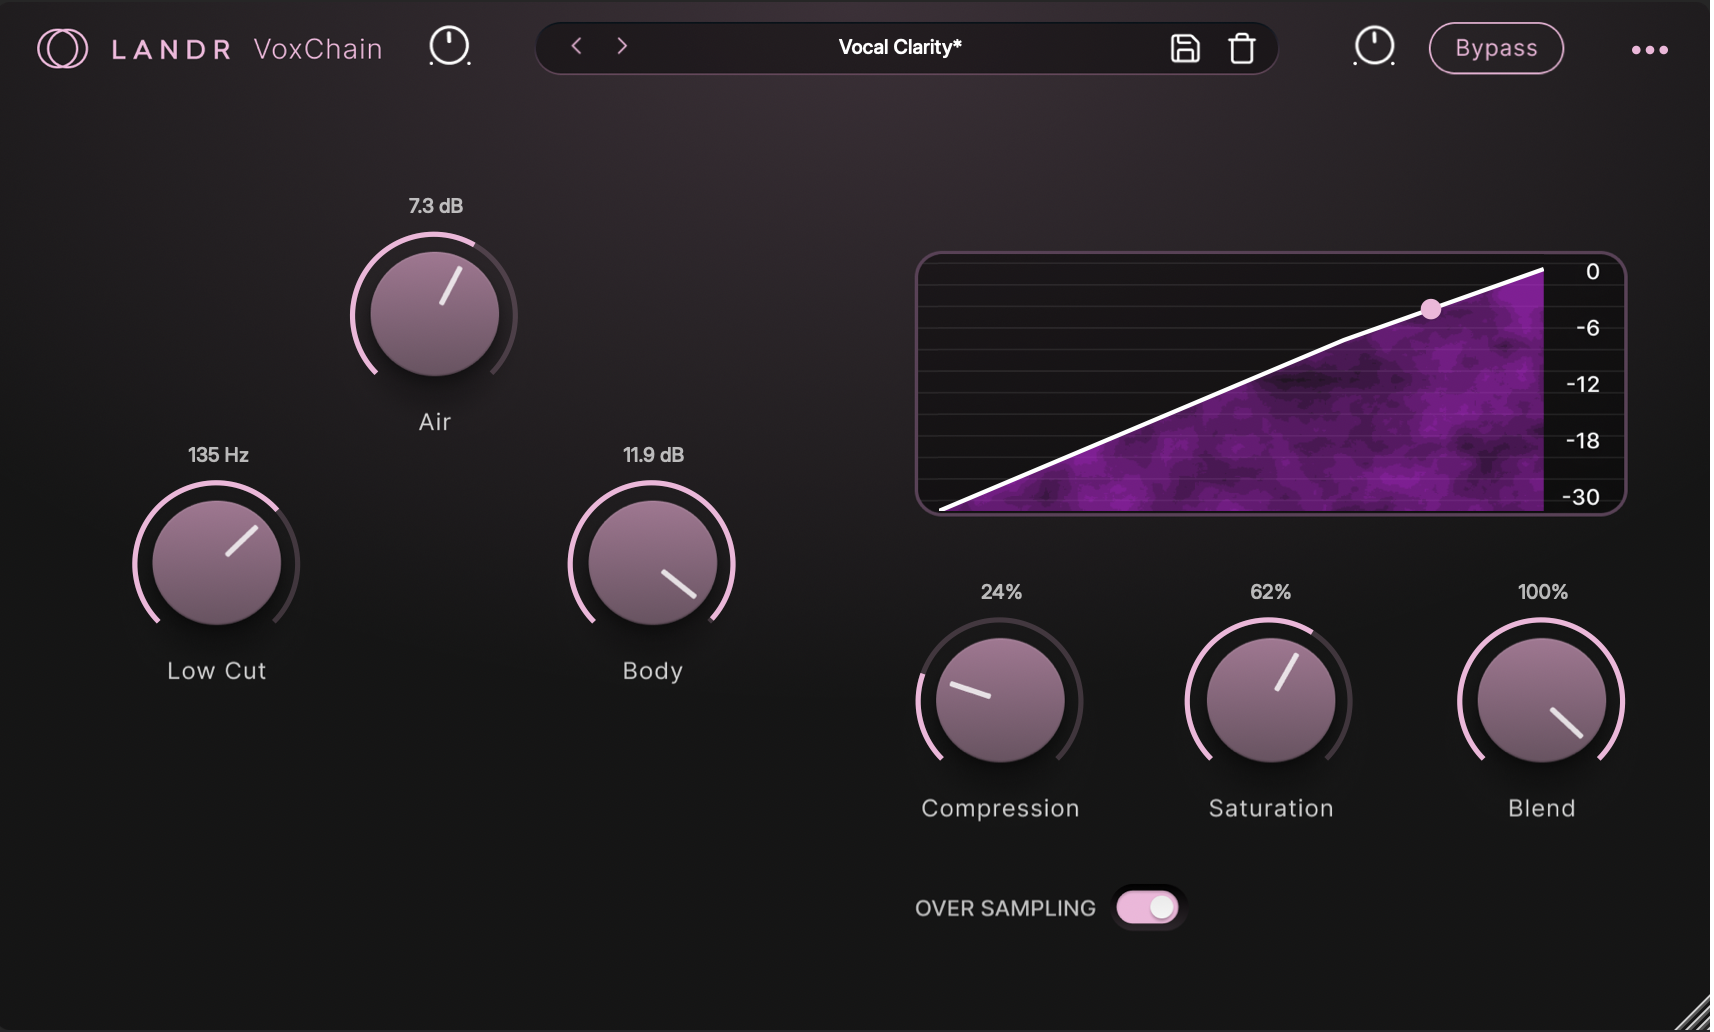Click the 7.3 dB Air value
1714x1032 pixels.
point(436,206)
